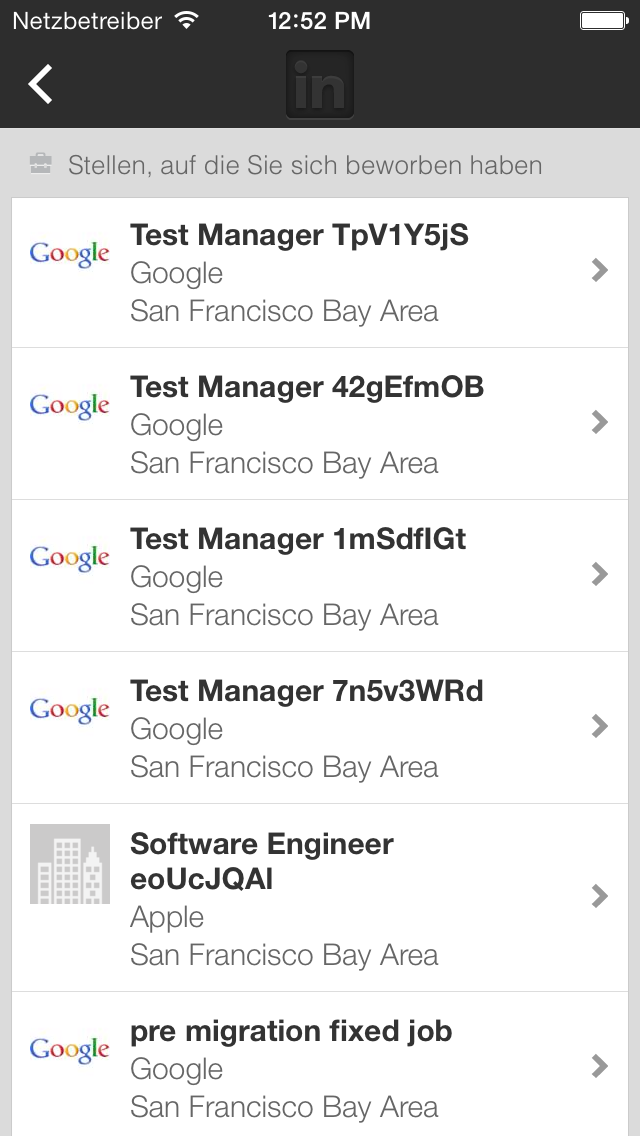Image resolution: width=640 pixels, height=1136 pixels.
Task: Open the Test Manager TpV1Y5jS job title
Action: pyautogui.click(x=299, y=235)
